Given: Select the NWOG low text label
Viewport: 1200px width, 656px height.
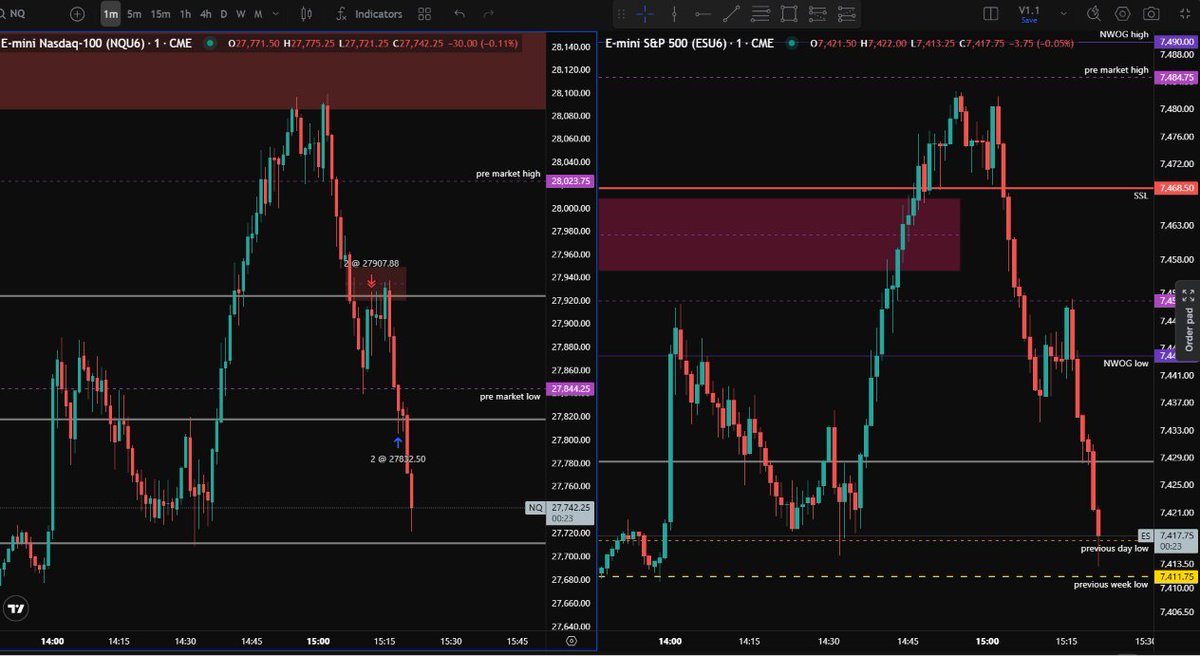Looking at the screenshot, I should pyautogui.click(x=1126, y=364).
